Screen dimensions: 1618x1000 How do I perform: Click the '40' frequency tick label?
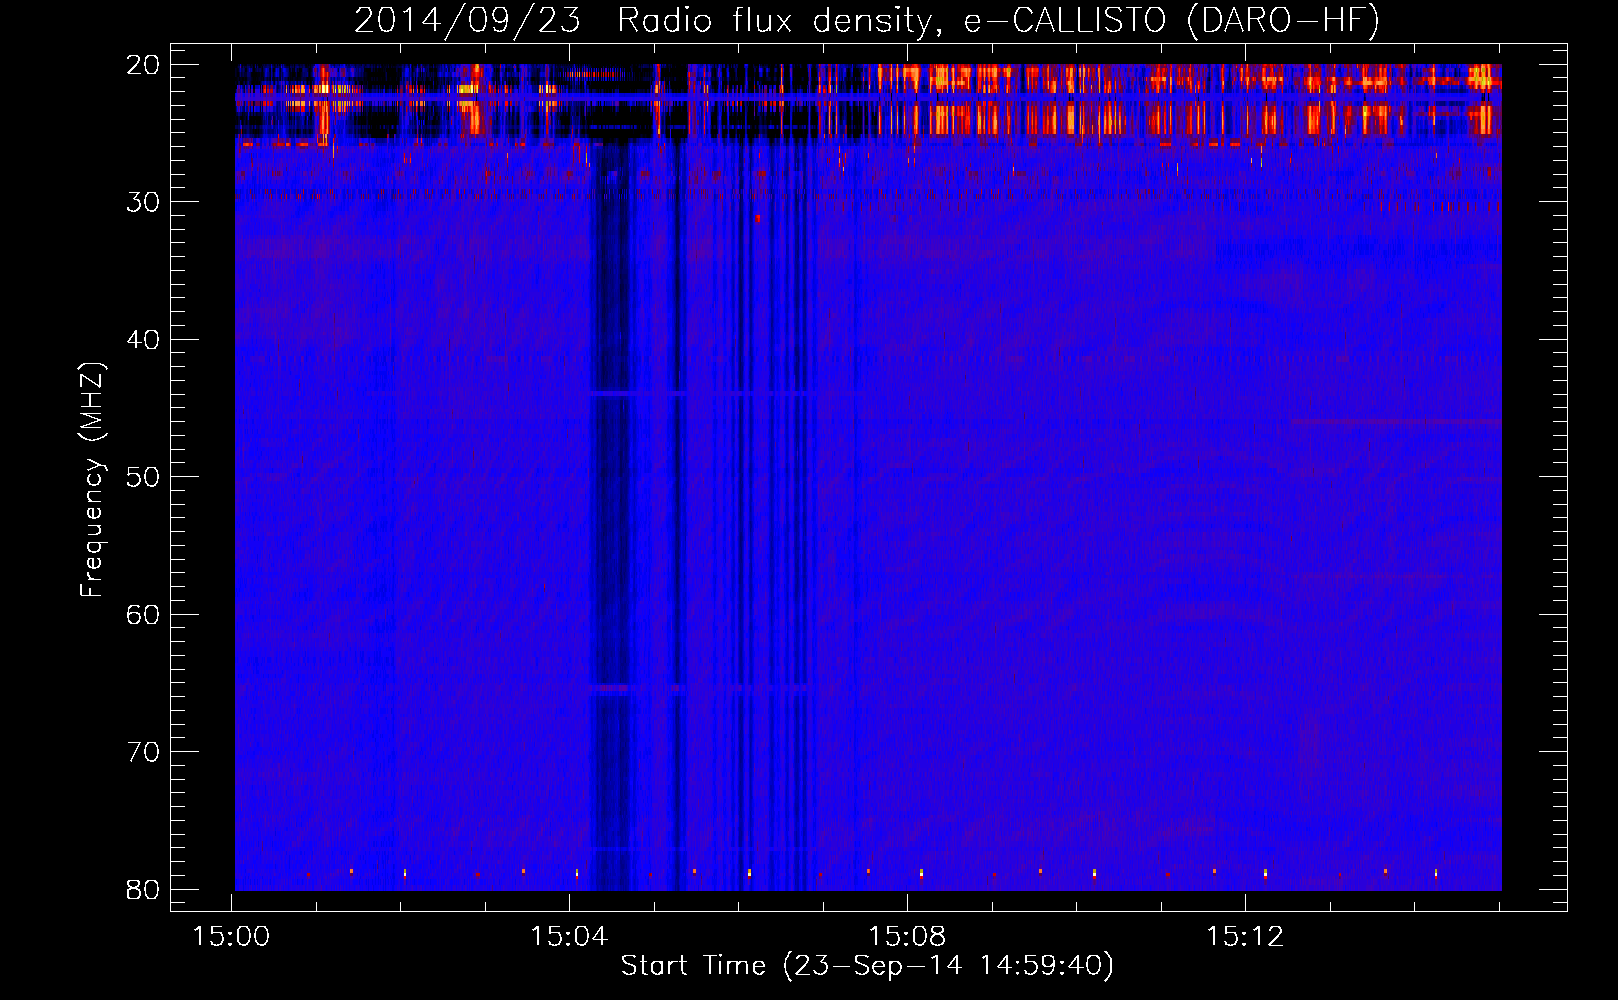click(x=144, y=340)
